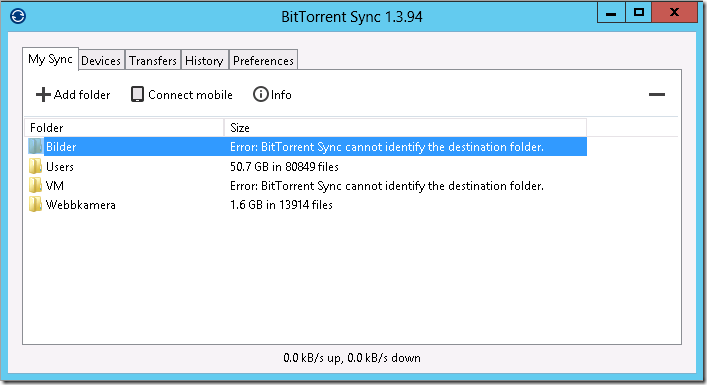Click the BitTorrent Sync title bar logo
This screenshot has height=385, width=707.
18,16
